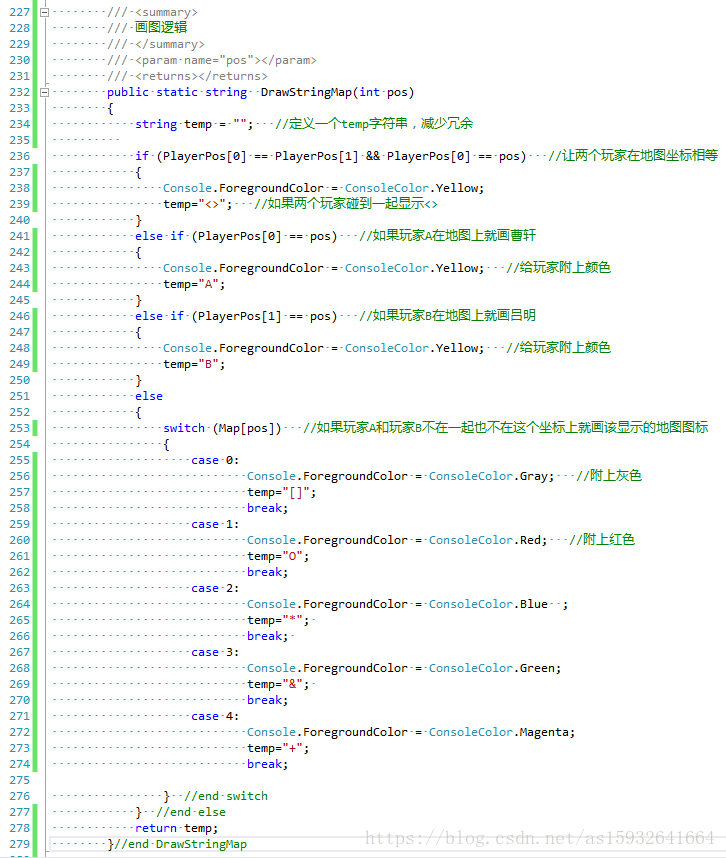Click the 'case 1:' label
The image size is (726, 858).
pyautogui.click(x=215, y=524)
